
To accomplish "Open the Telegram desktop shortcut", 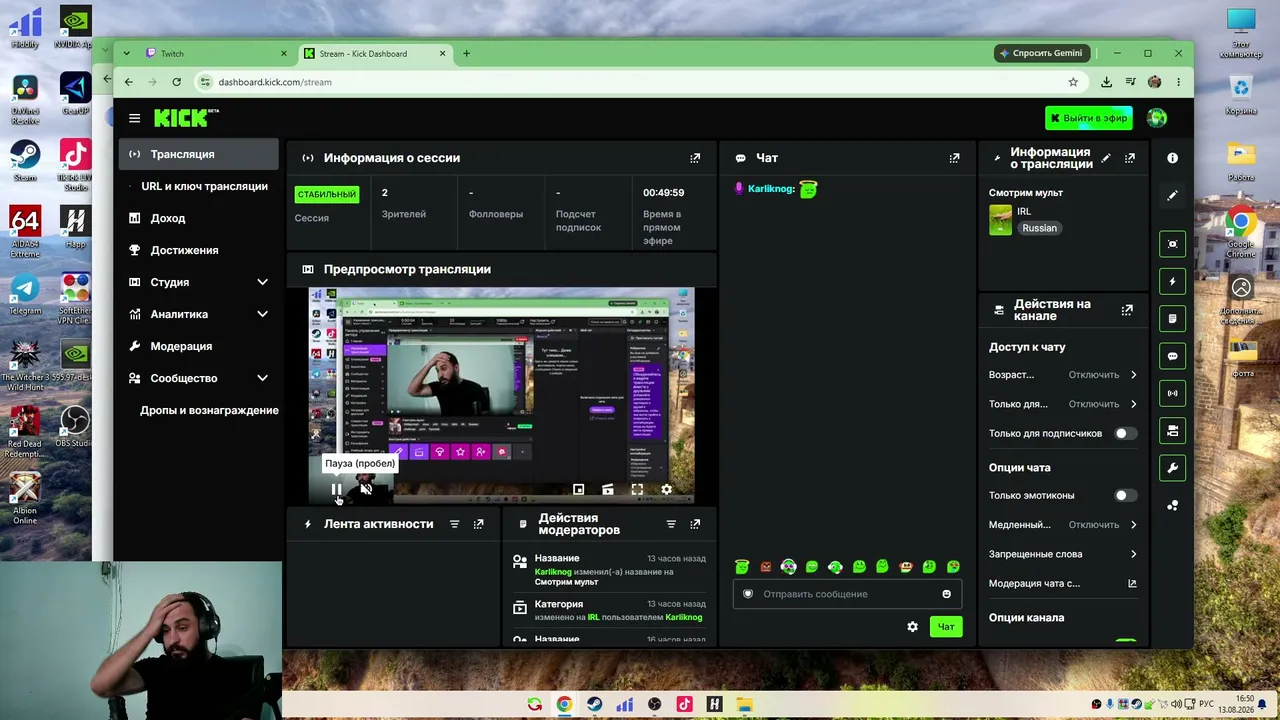I will coord(25,295).
